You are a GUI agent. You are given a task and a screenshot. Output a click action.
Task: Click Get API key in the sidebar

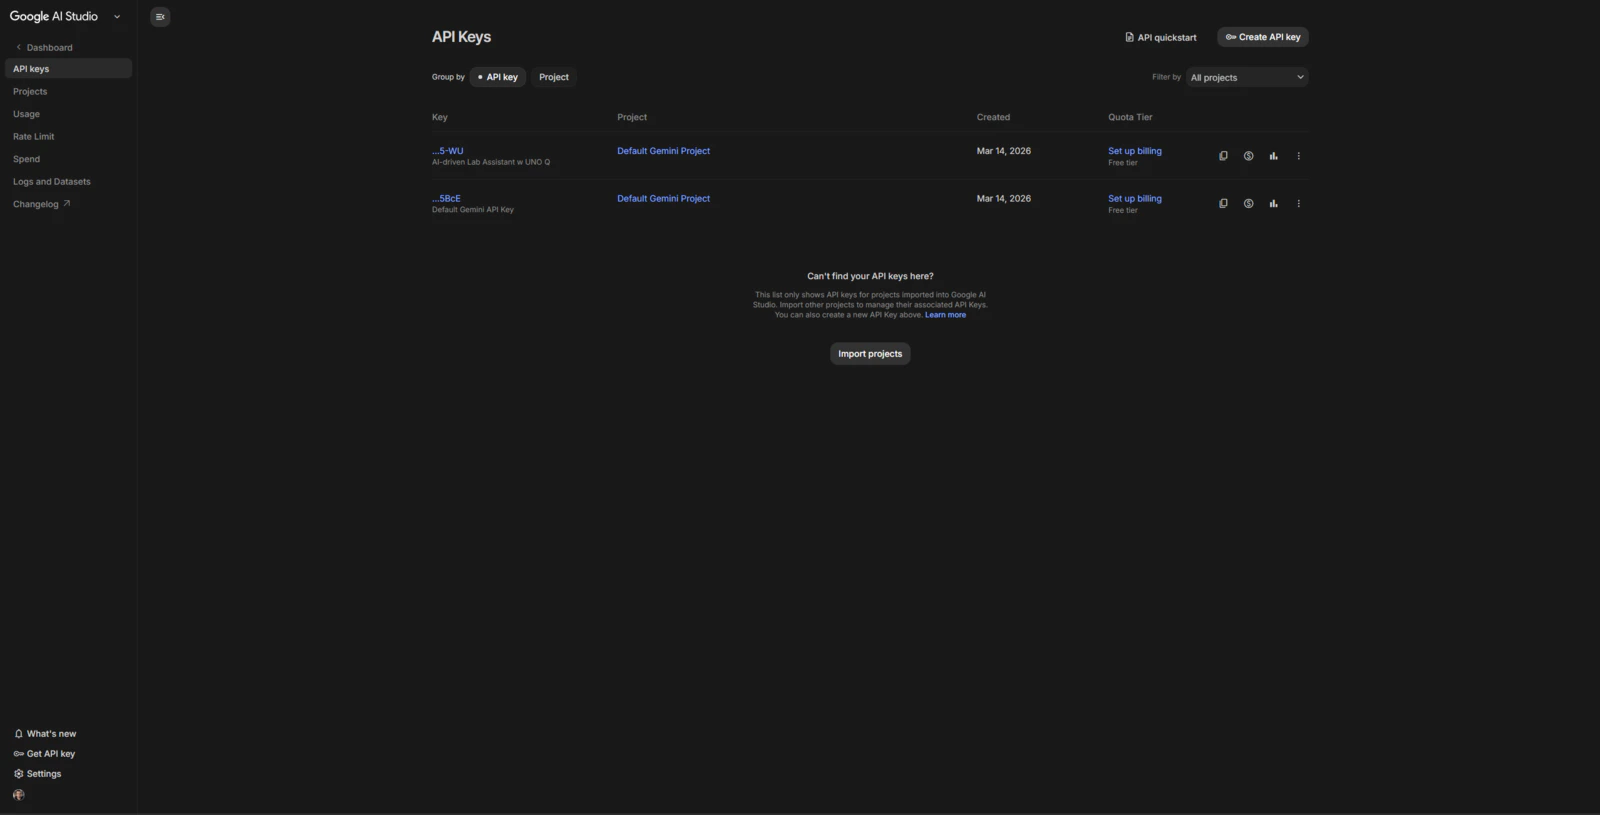tap(44, 754)
